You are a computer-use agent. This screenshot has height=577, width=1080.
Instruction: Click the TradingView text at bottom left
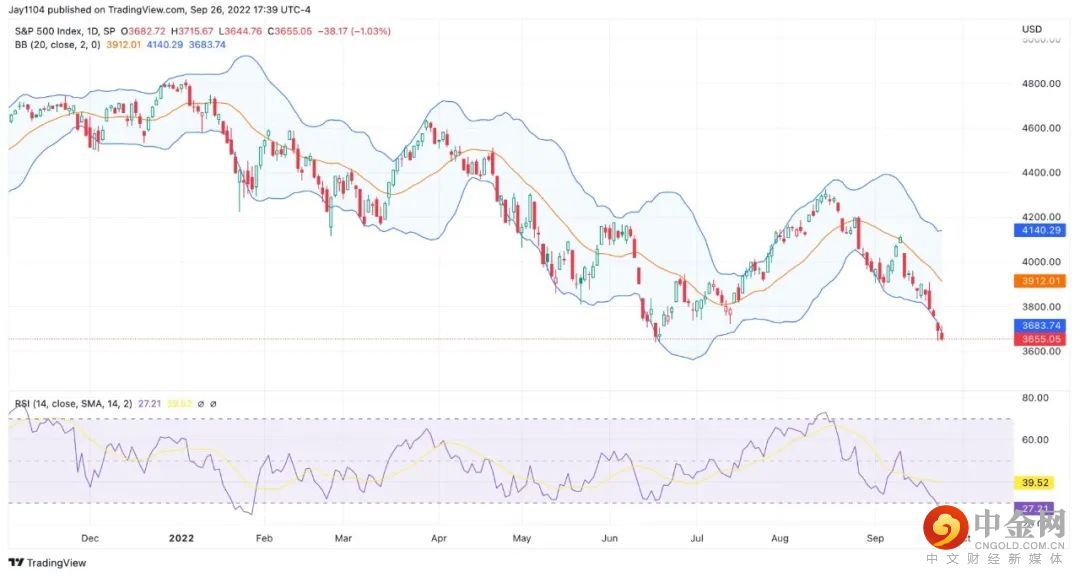tap(56, 563)
